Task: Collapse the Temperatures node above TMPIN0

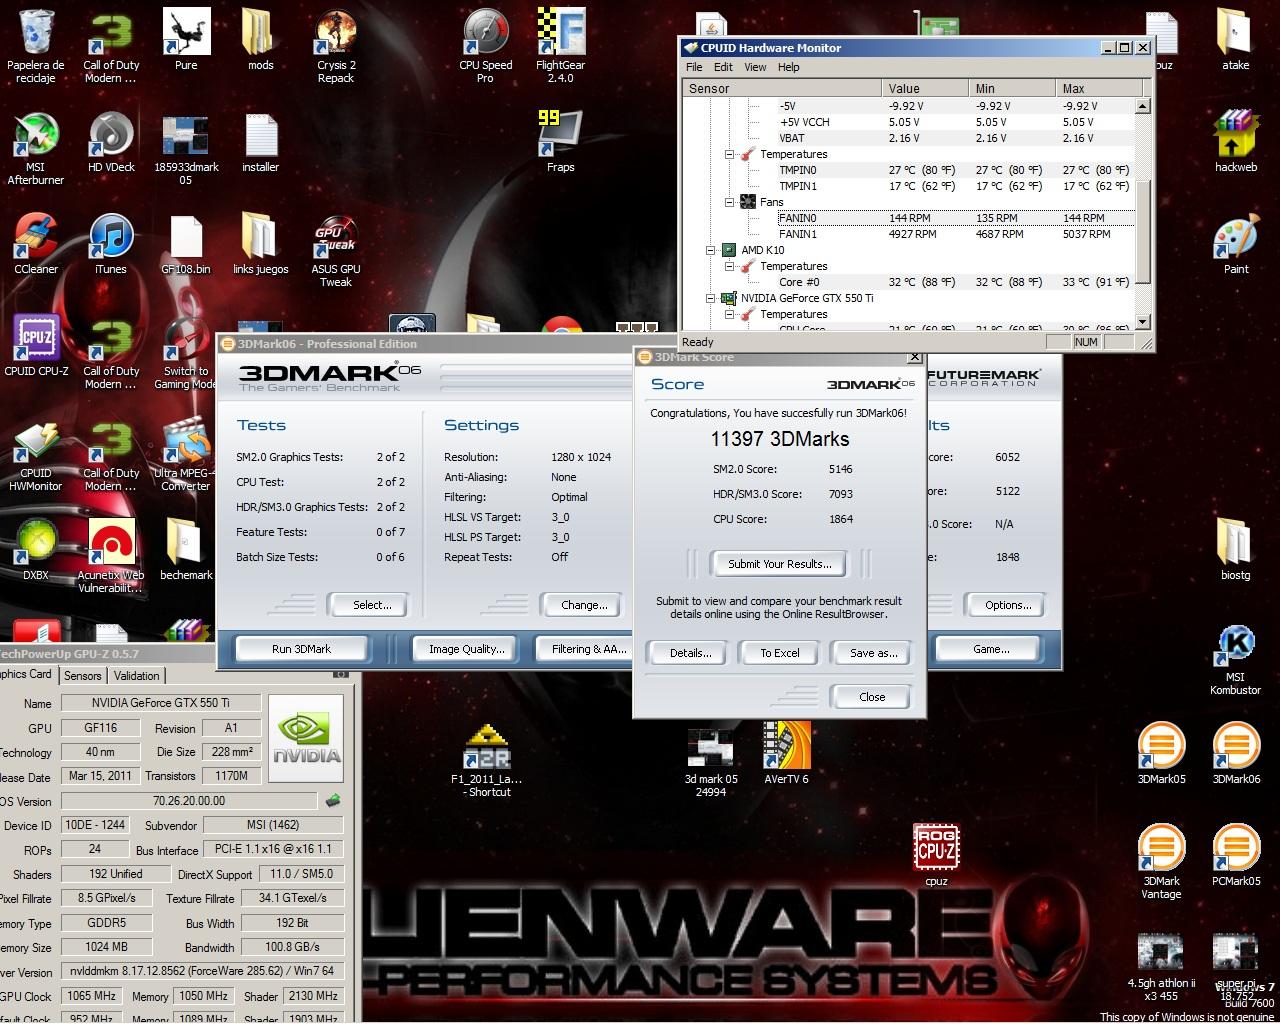Action: click(x=730, y=154)
